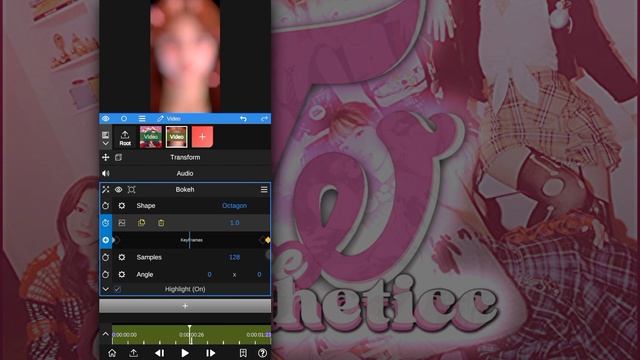Edit the 1.0 value field
Screen dimensions: 640x360
coord(234,223)
